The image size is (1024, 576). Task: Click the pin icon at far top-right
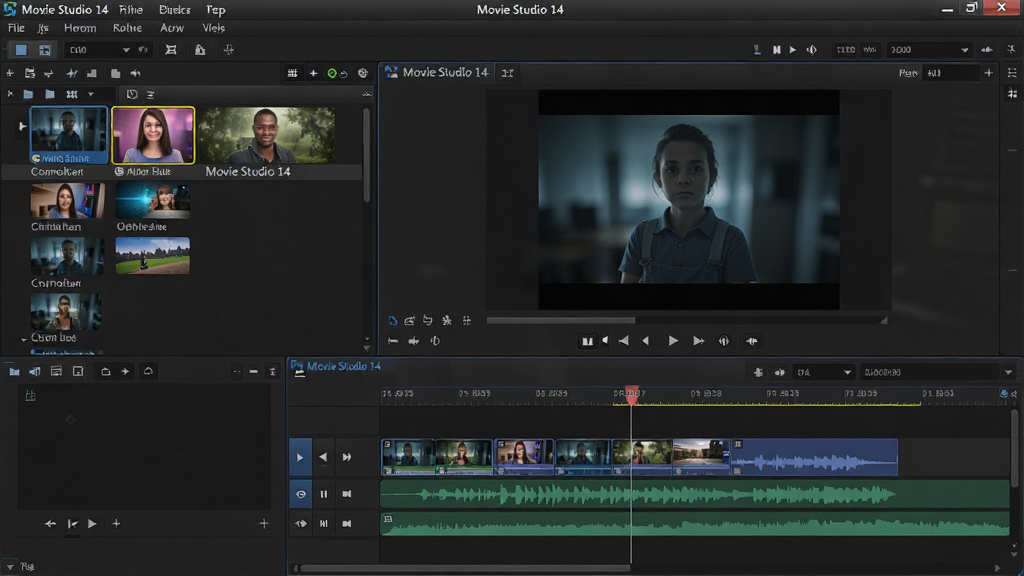[1012, 50]
